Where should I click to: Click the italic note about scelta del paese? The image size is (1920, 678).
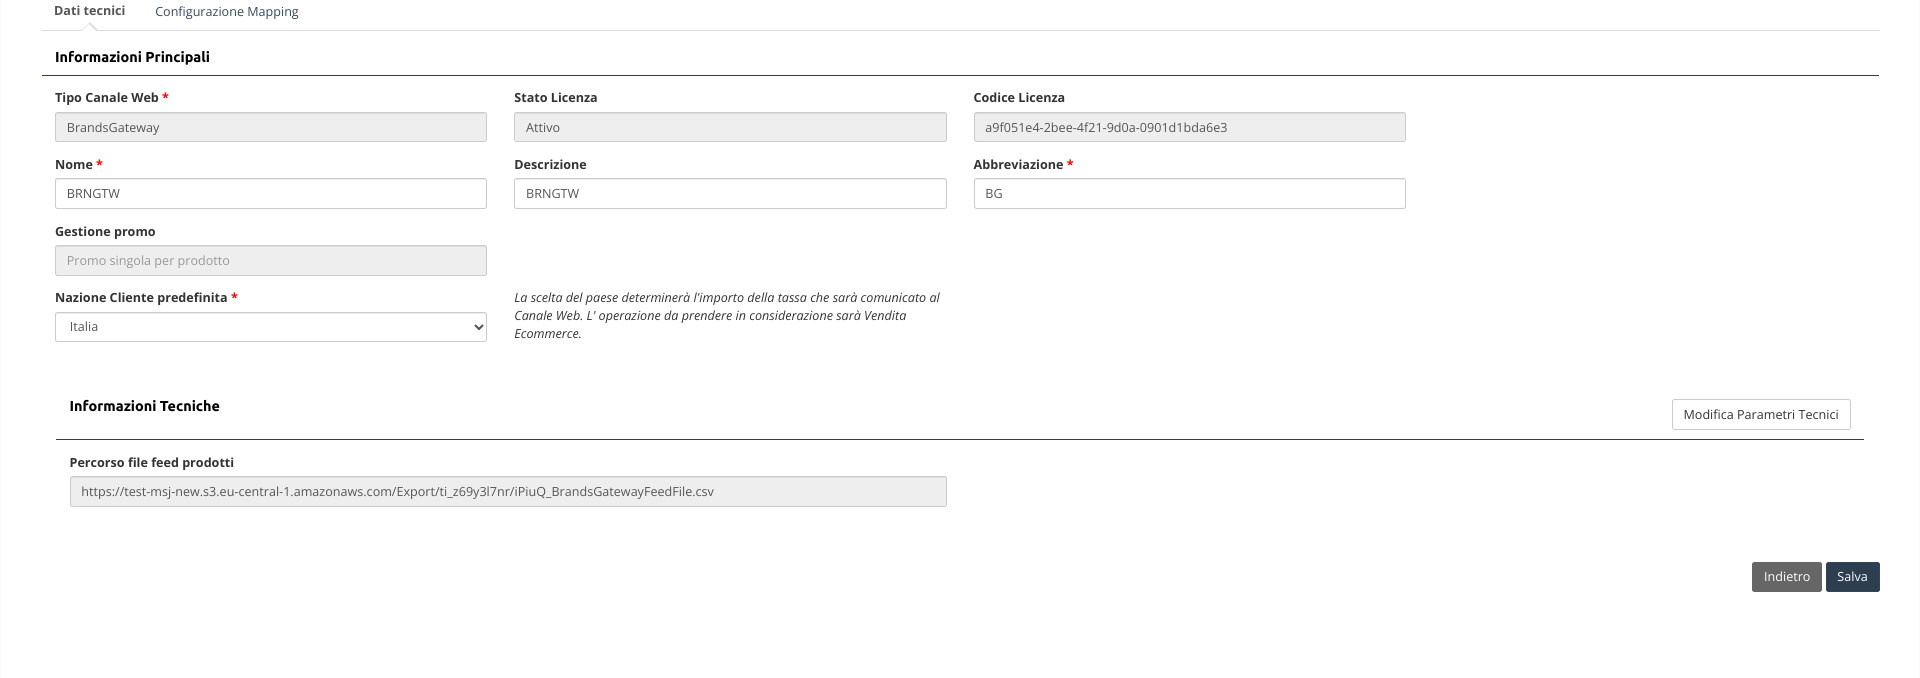tap(727, 316)
